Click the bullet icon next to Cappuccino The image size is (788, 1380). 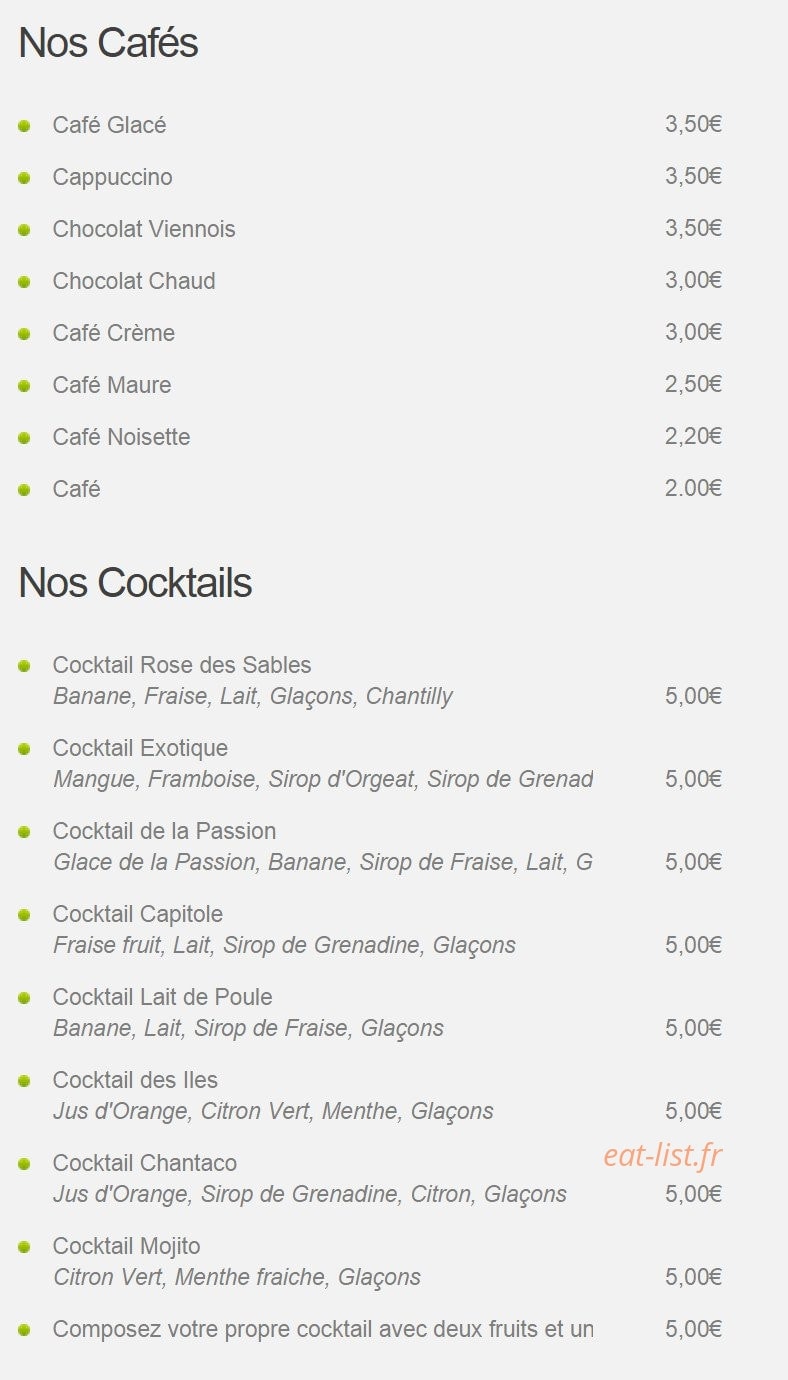[x=24, y=178]
